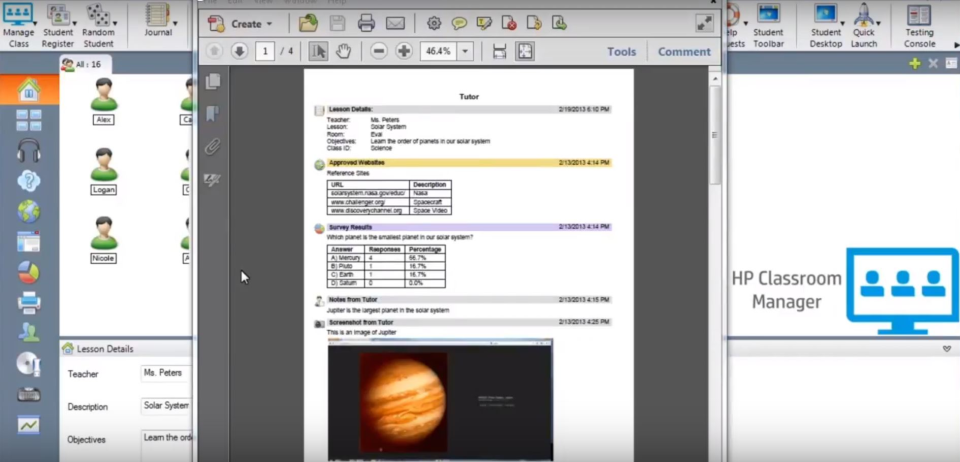Click the Objectives text field
Viewport: 960px width, 462px height.
click(167, 445)
